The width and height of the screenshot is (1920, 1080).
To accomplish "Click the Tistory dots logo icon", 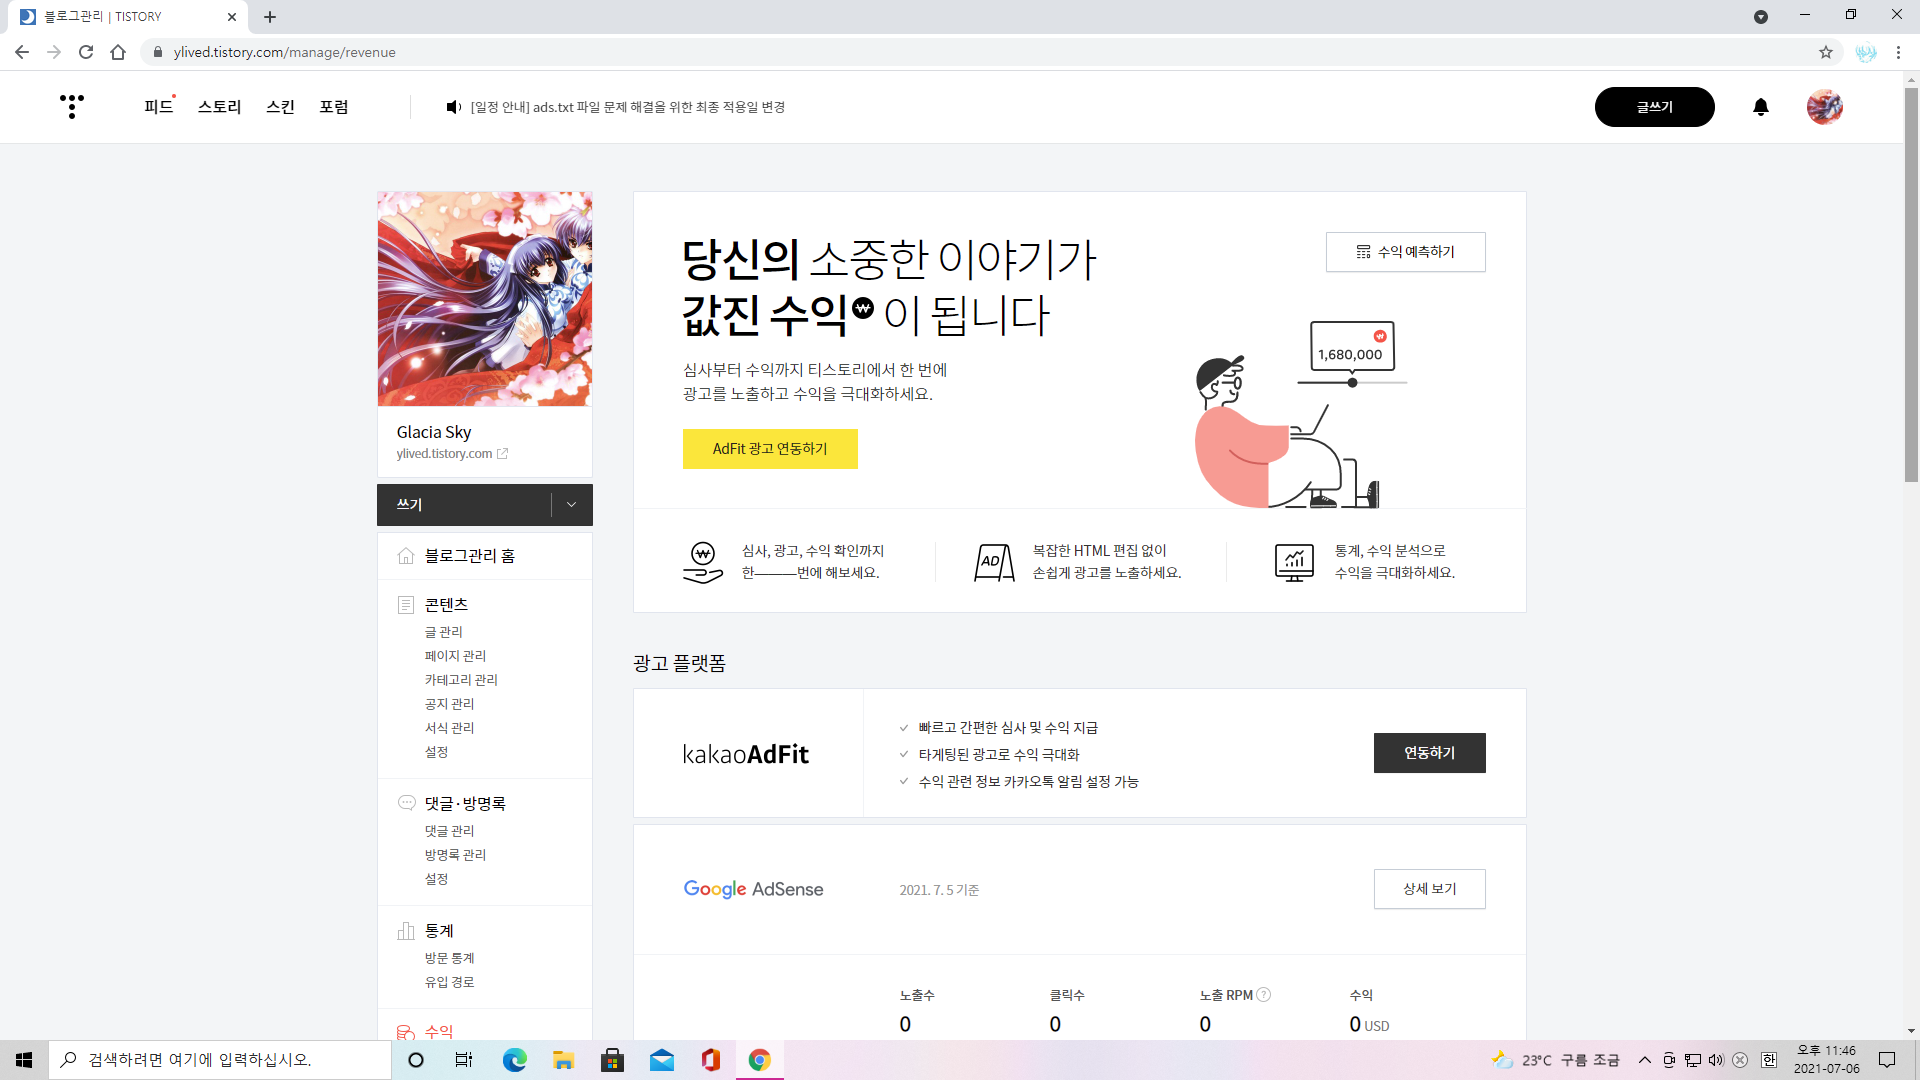I will pos(71,106).
